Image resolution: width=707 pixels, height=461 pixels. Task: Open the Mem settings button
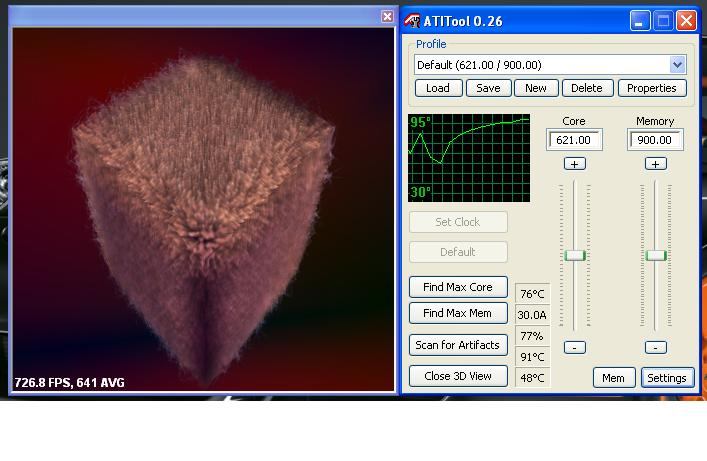pyautogui.click(x=614, y=378)
